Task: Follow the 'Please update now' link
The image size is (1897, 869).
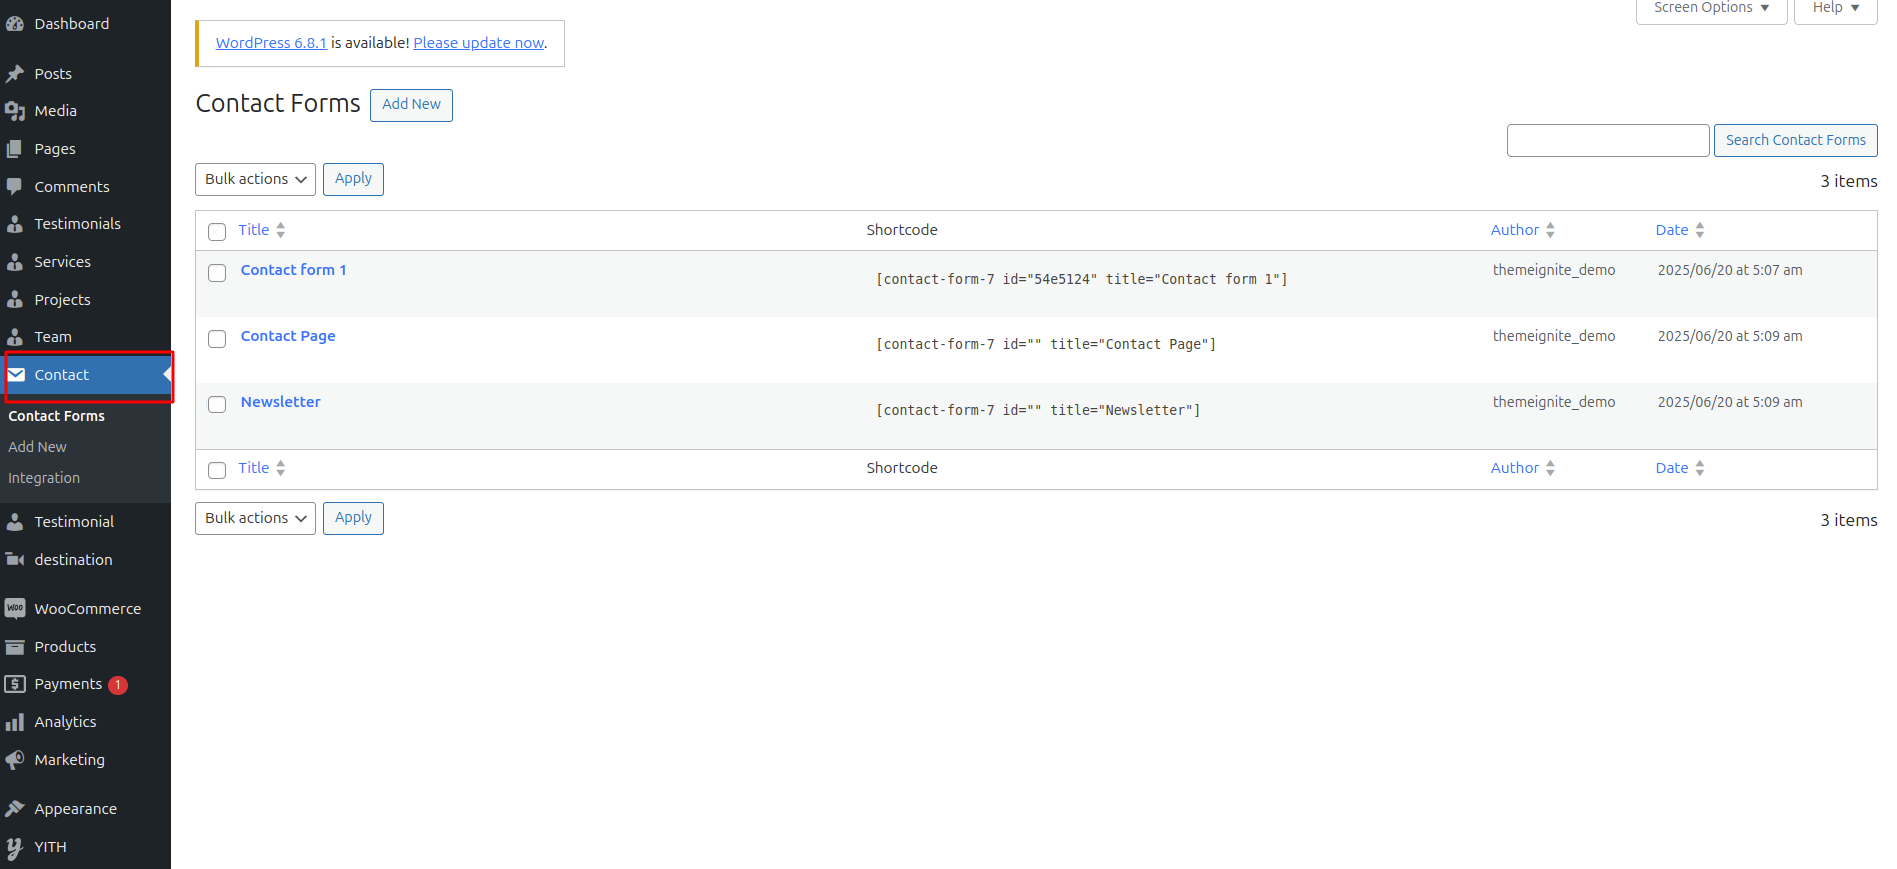Action: point(479,43)
